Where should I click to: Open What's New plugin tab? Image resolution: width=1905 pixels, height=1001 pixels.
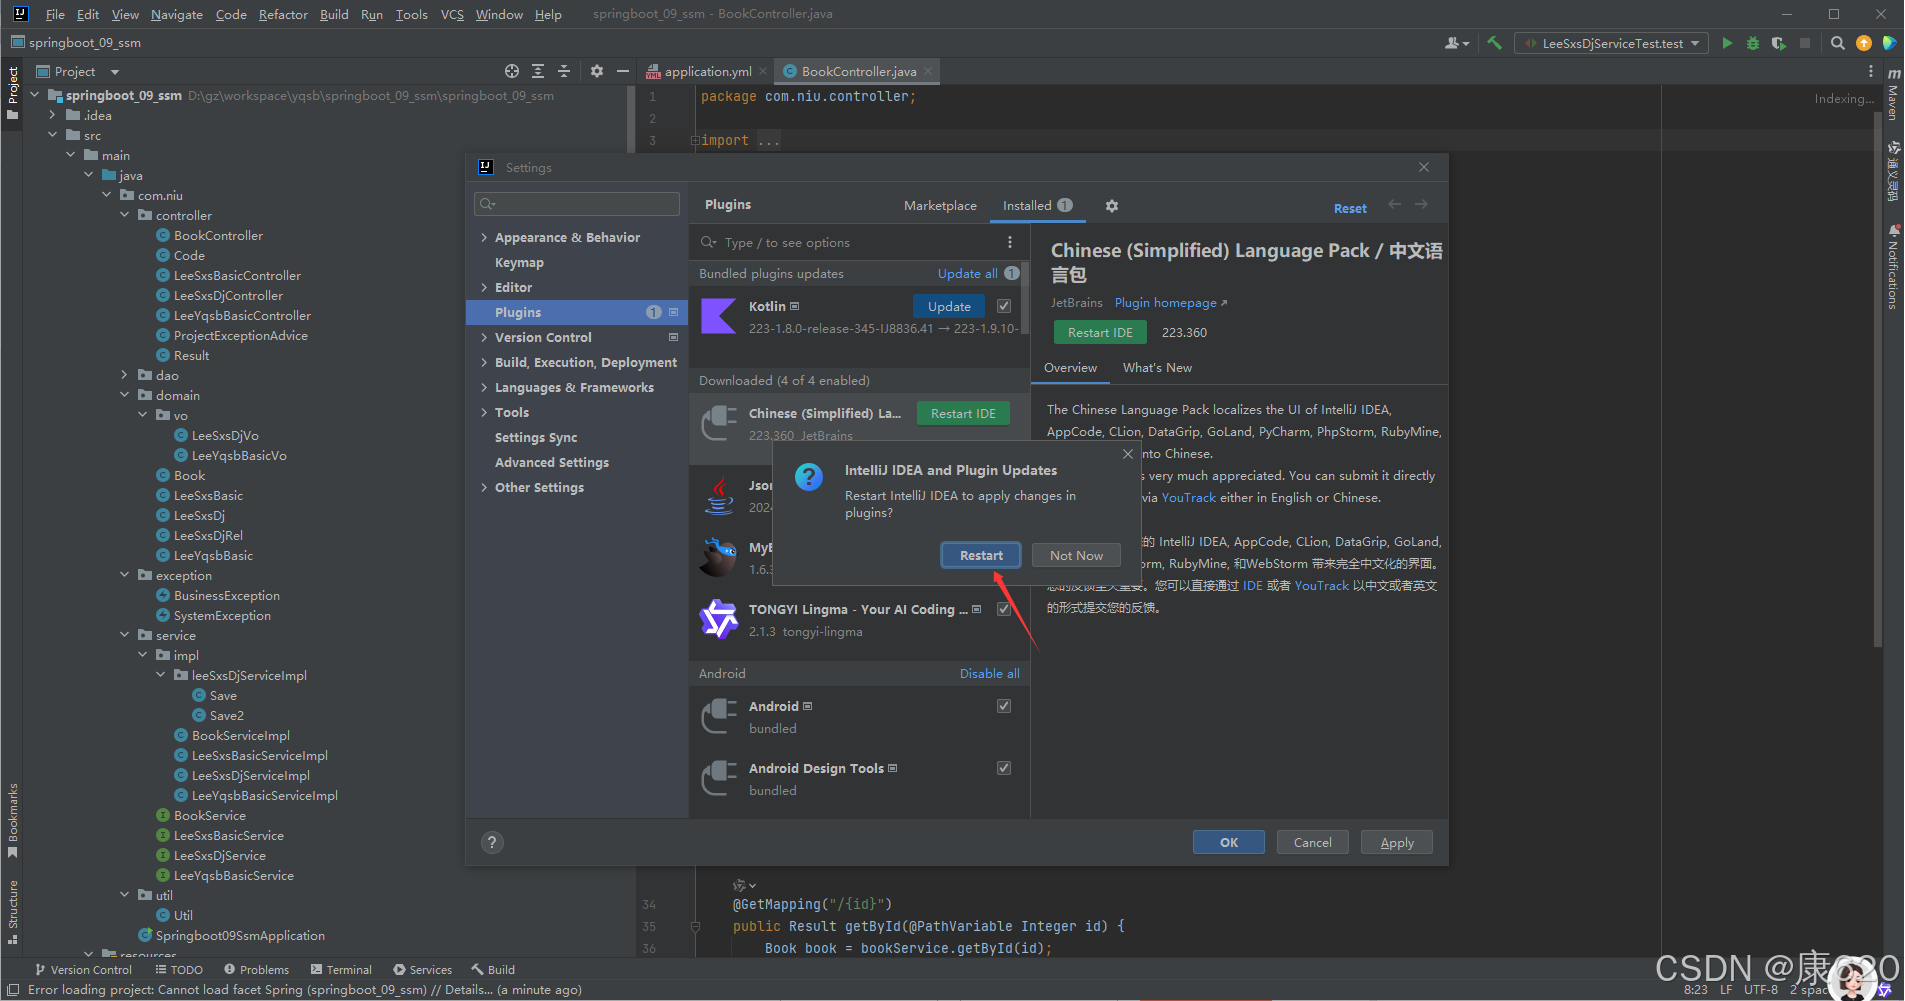(x=1157, y=367)
